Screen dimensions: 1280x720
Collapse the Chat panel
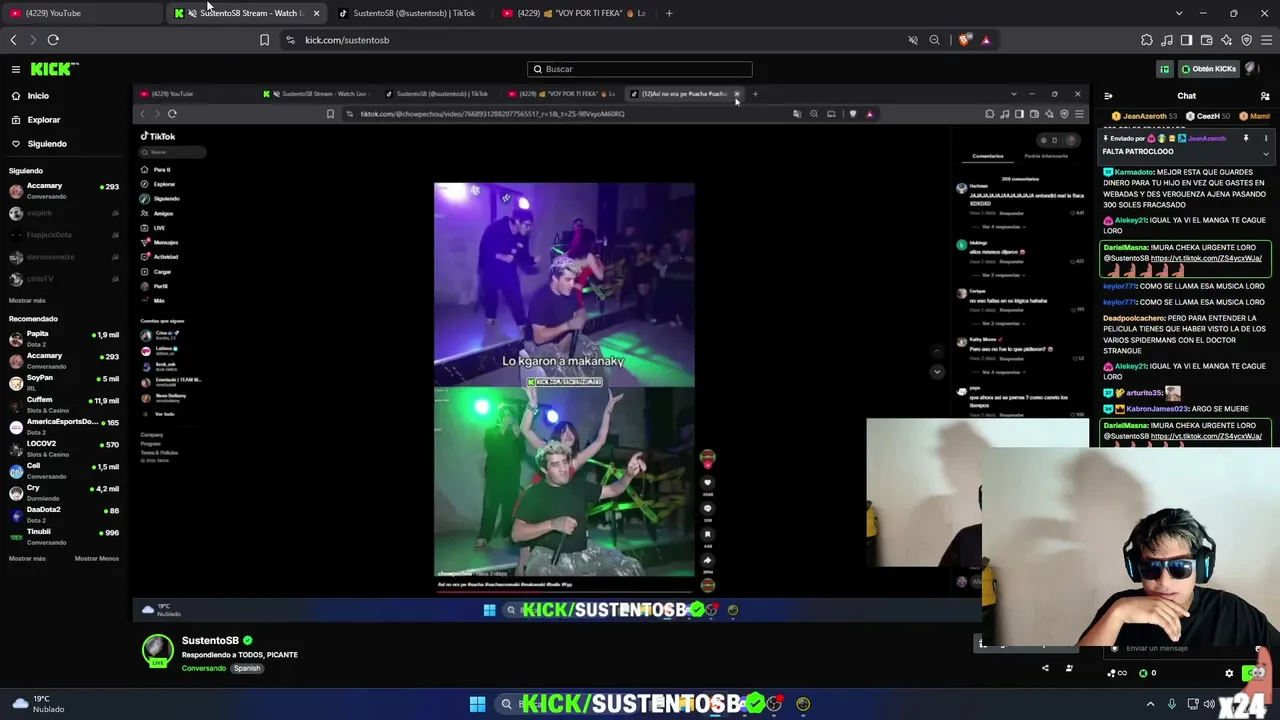[1108, 96]
